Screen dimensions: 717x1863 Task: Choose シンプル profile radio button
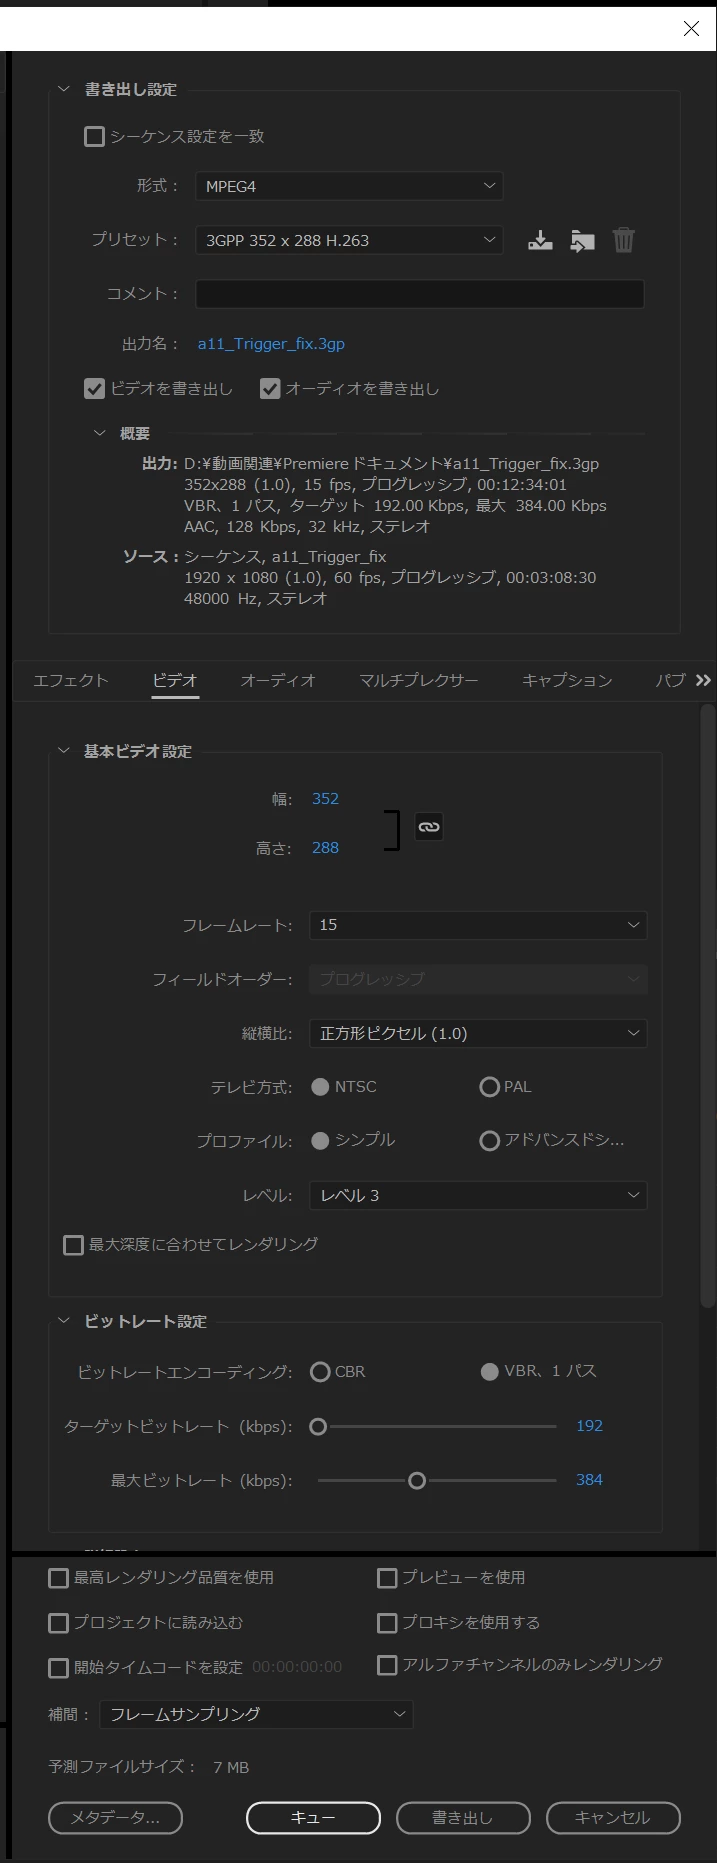point(320,1141)
